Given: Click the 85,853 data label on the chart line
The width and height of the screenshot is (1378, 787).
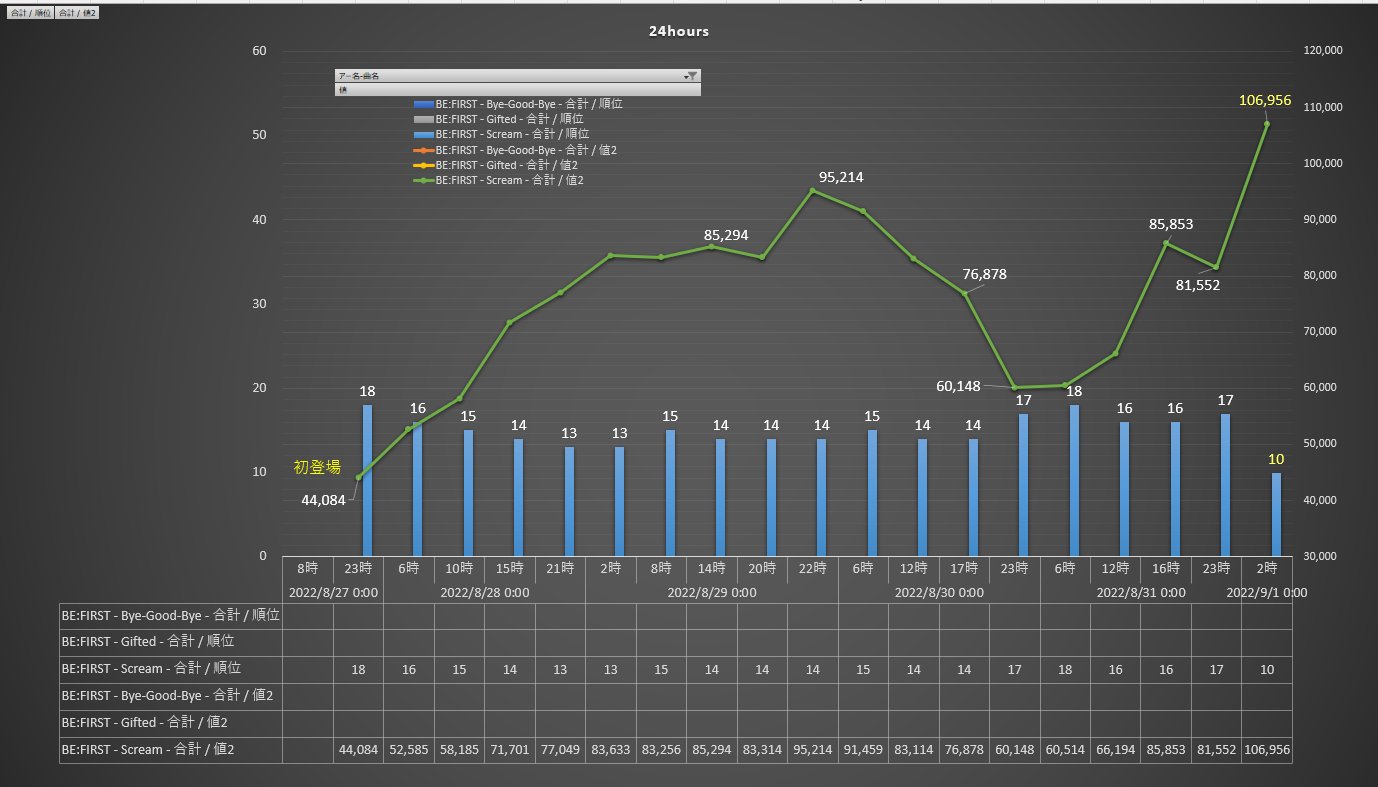Looking at the screenshot, I should click(1170, 224).
